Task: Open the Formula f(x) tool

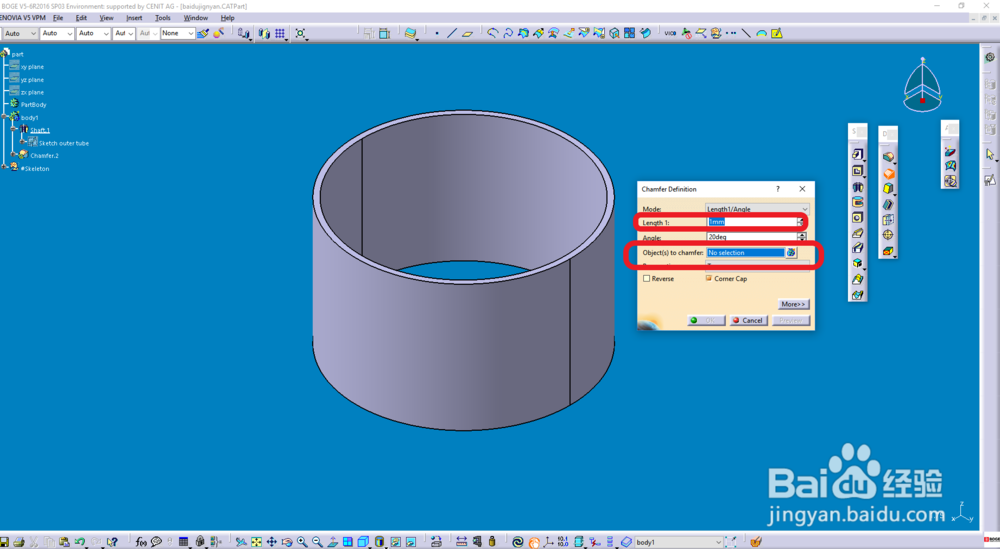Action: [x=141, y=542]
